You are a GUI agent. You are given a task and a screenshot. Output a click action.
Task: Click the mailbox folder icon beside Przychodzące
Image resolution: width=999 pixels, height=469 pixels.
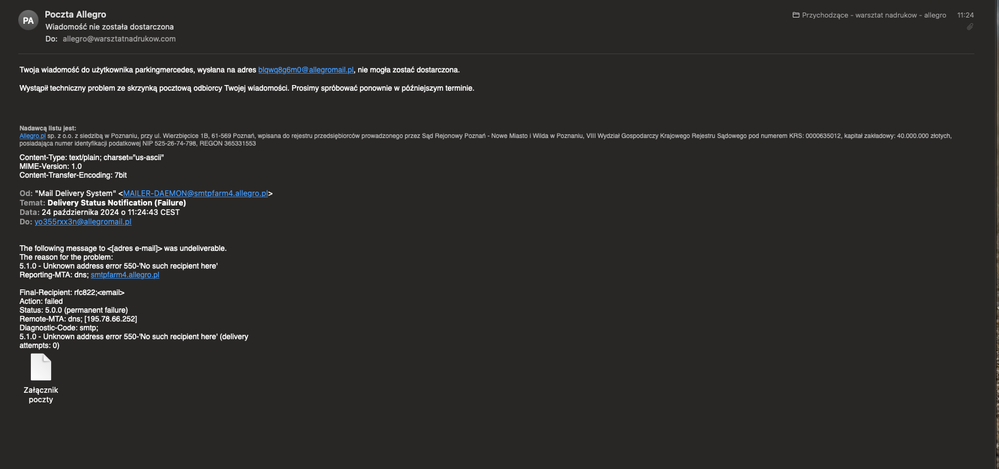796,15
